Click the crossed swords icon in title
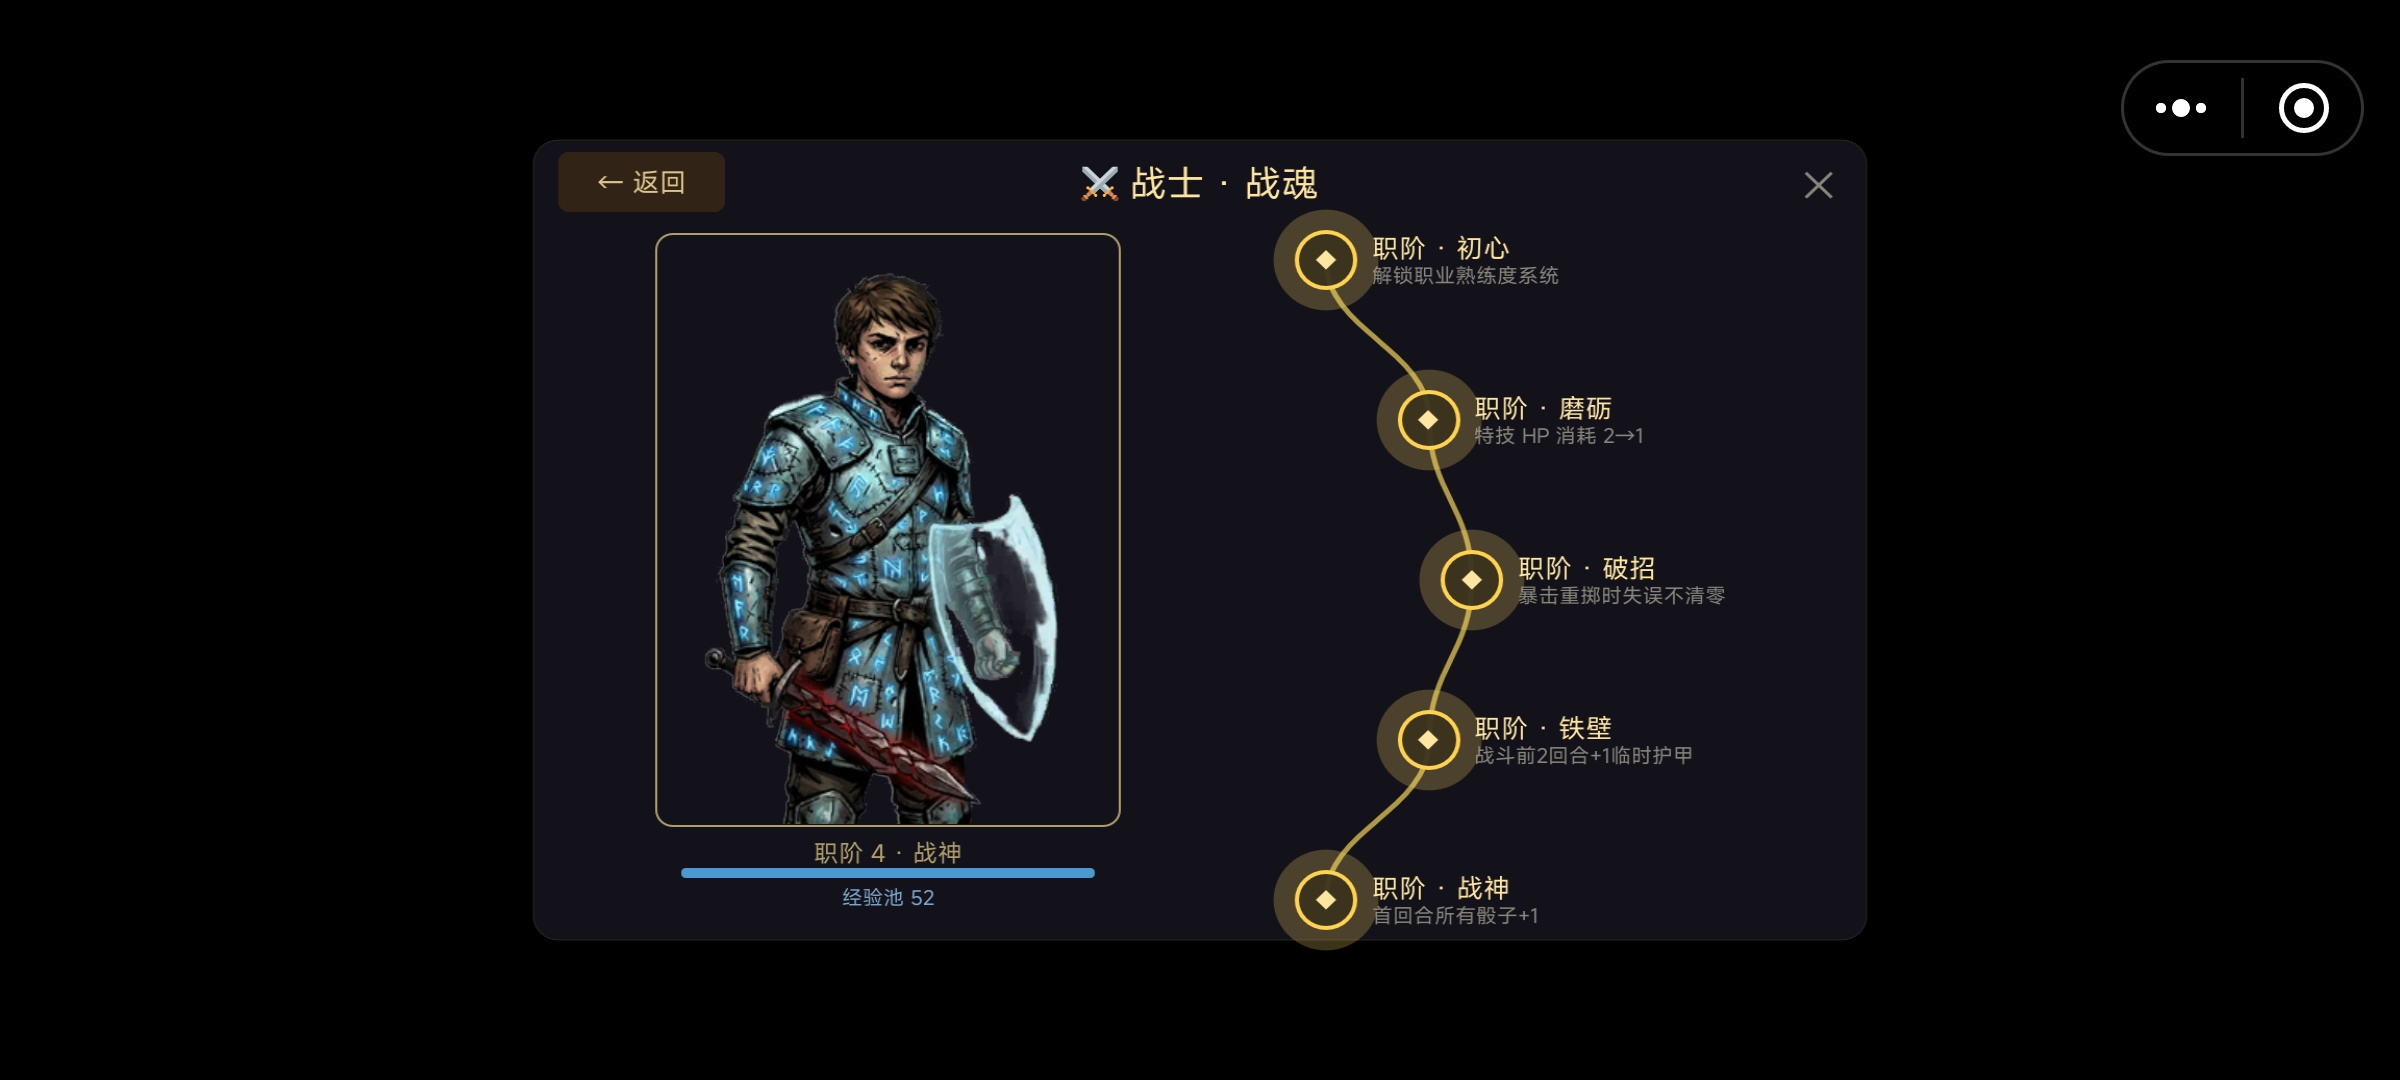The image size is (2400, 1080). pyautogui.click(x=1099, y=184)
